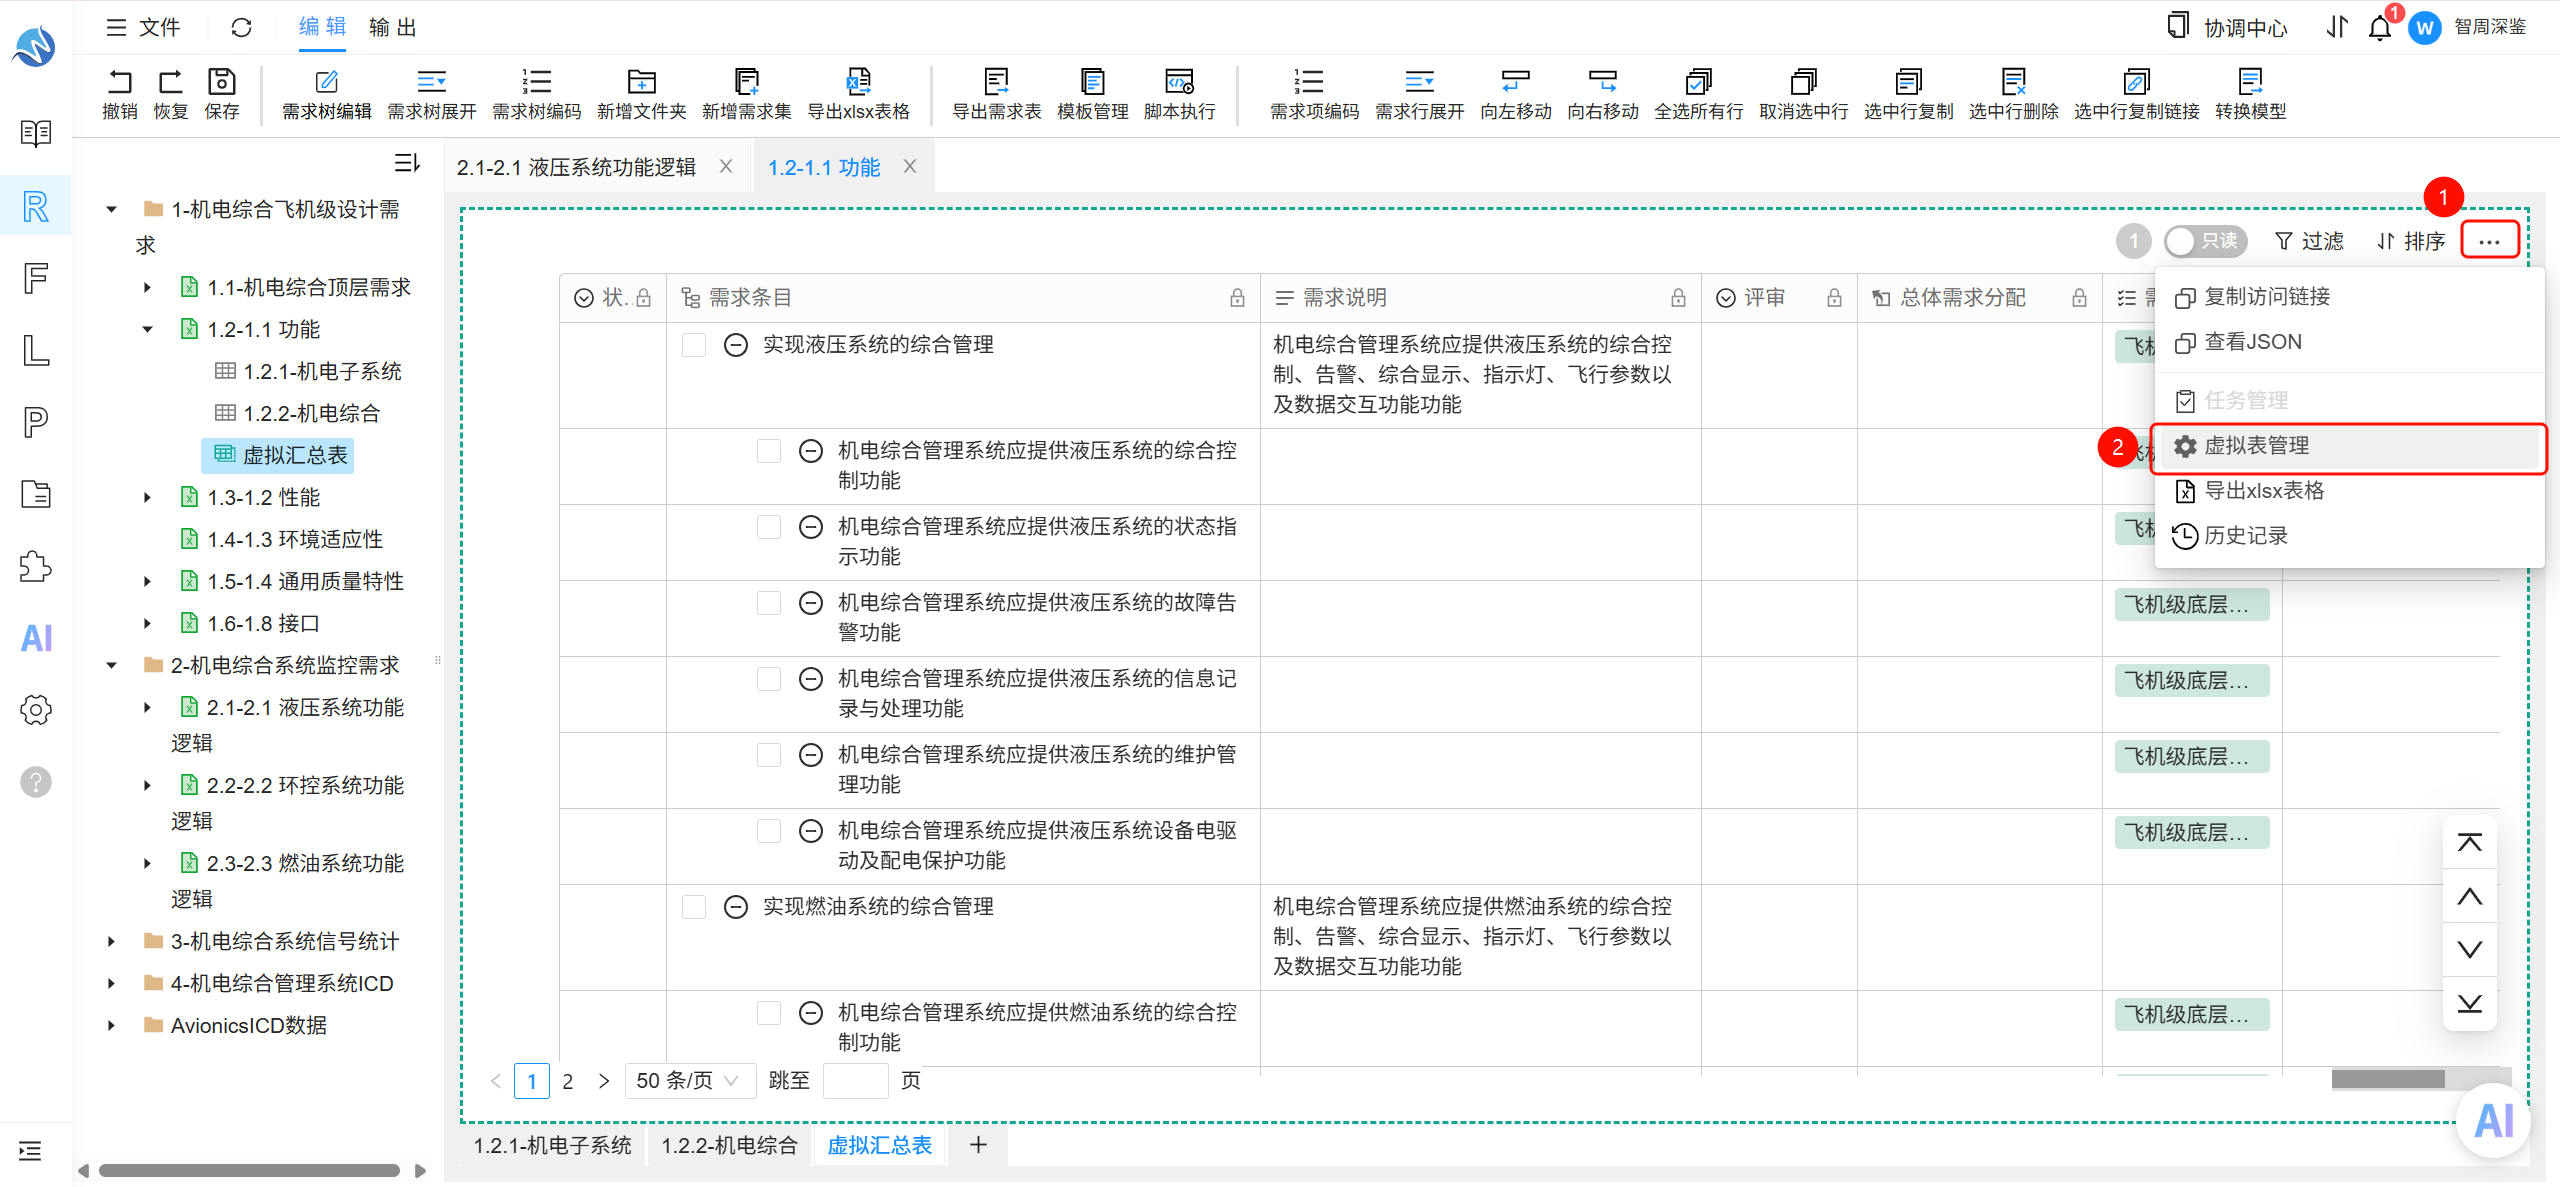This screenshot has height=1187, width=2560.
Task: Check the box for 实现液压系统的综合管理
Action: [x=693, y=345]
